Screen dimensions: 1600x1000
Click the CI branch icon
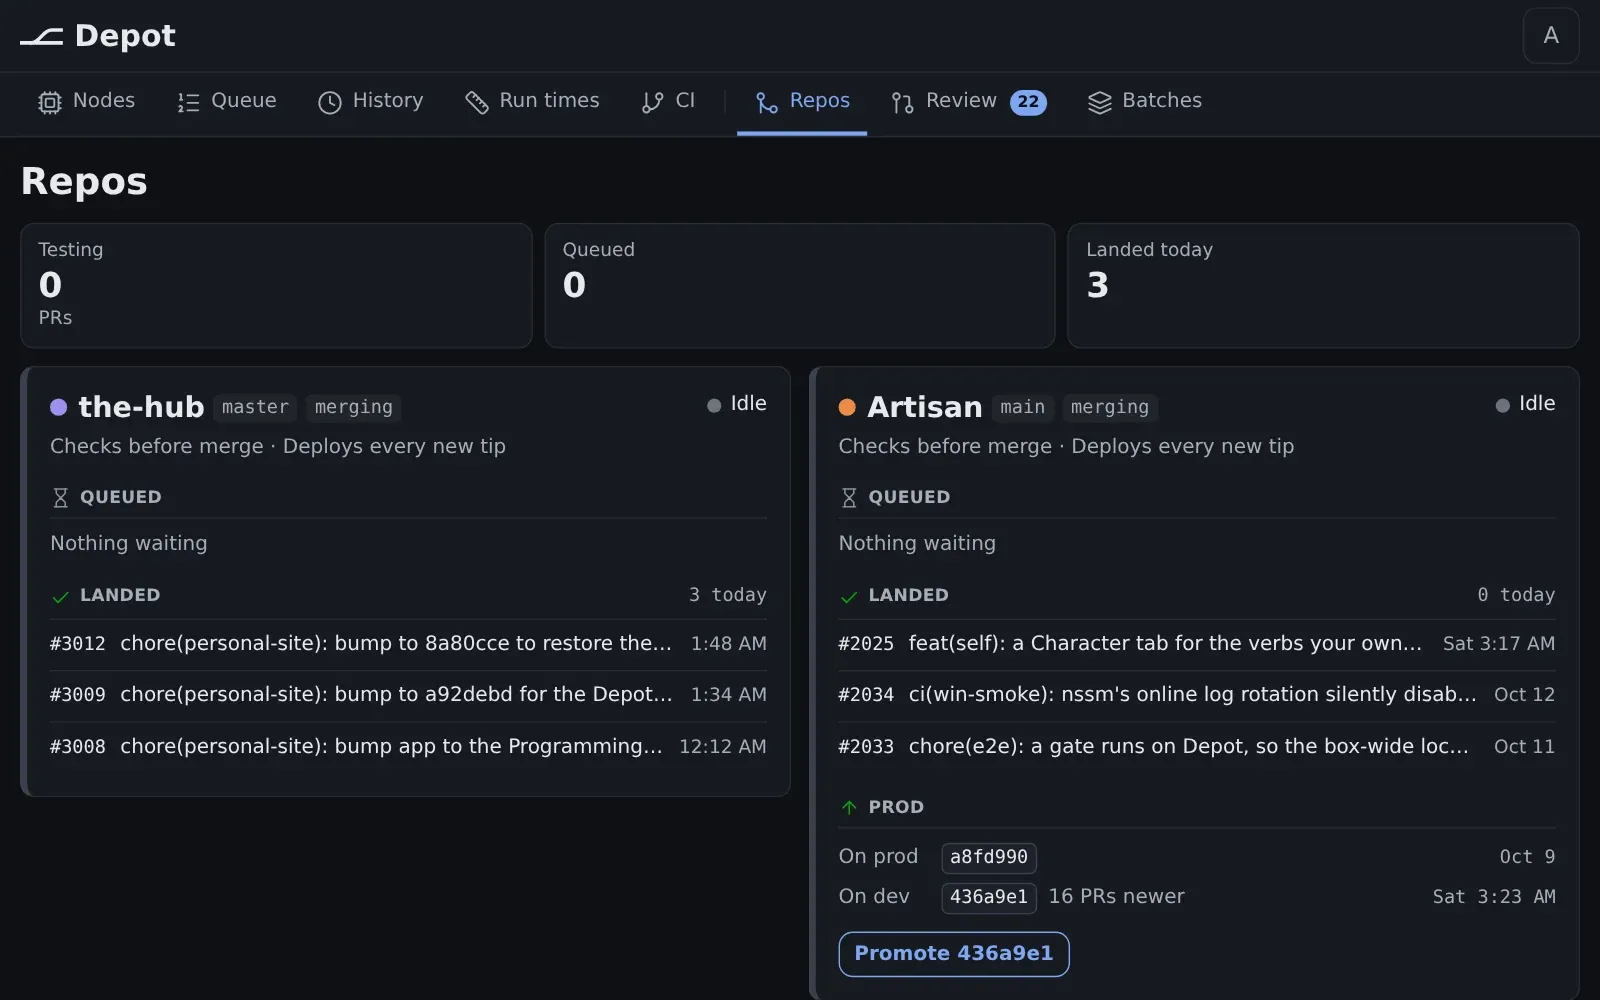coord(653,102)
